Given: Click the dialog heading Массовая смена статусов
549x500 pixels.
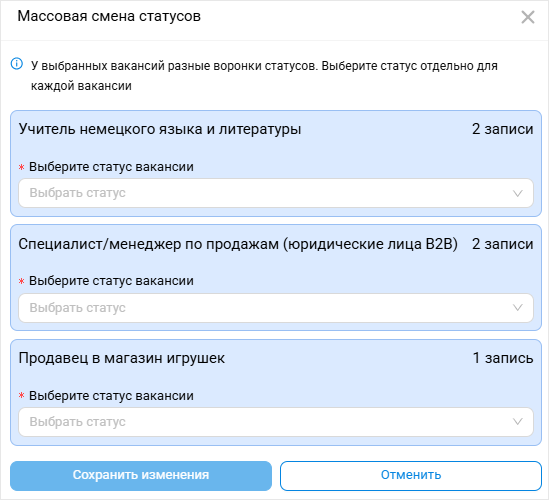Looking at the screenshot, I should tap(109, 16).
